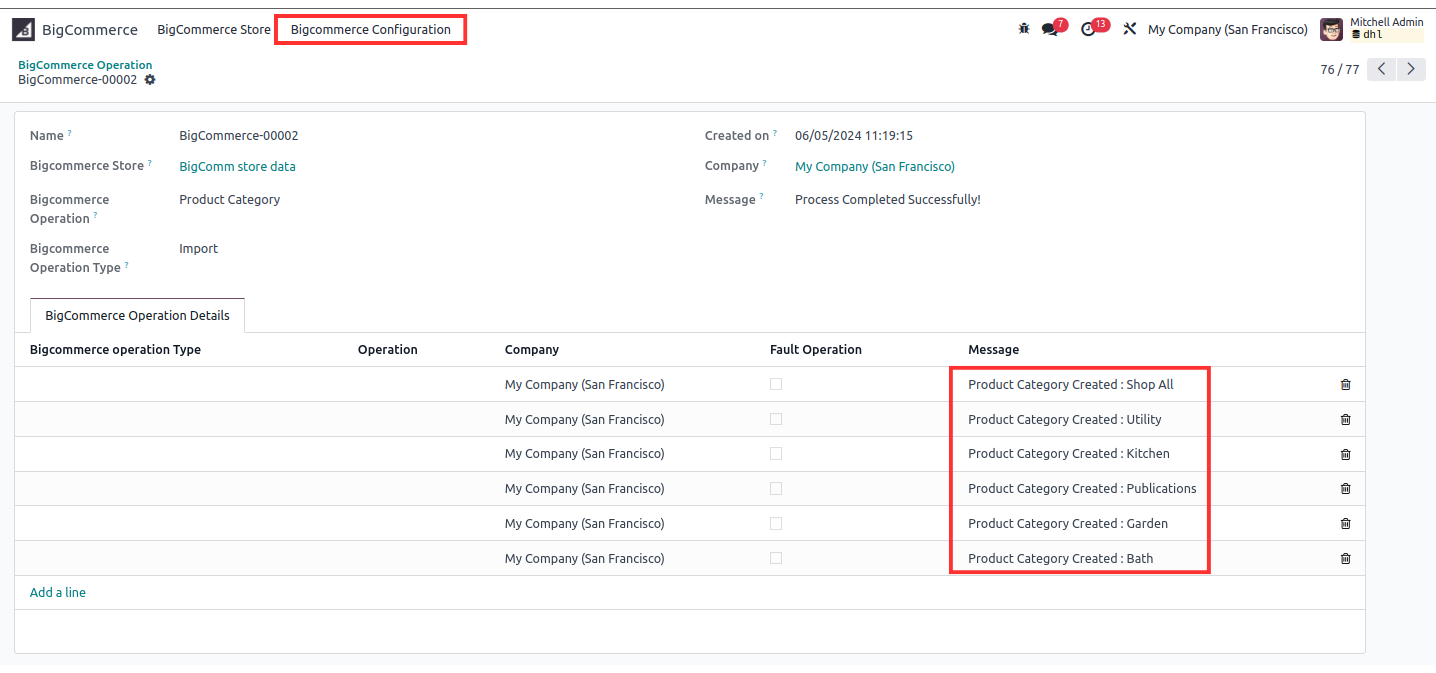Toggle Fault Operation checkbox in Publications row

click(776, 488)
